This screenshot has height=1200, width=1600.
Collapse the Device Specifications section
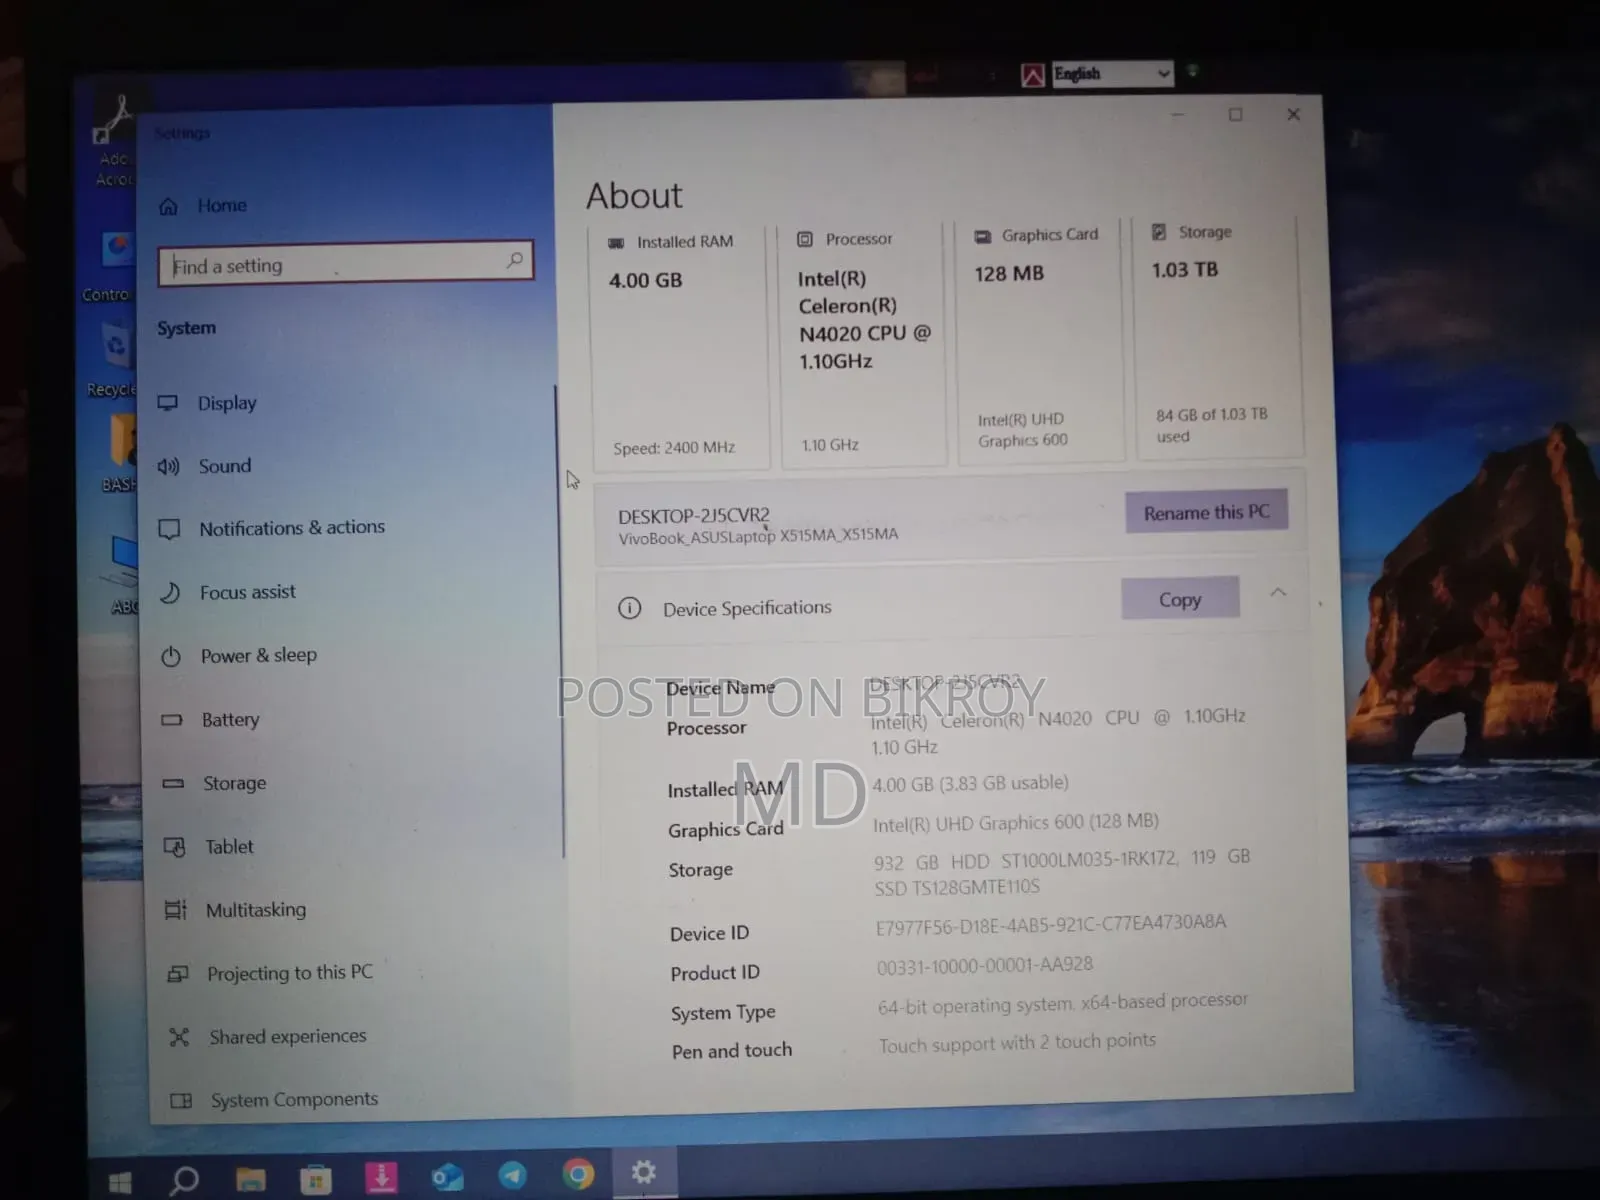(1278, 593)
